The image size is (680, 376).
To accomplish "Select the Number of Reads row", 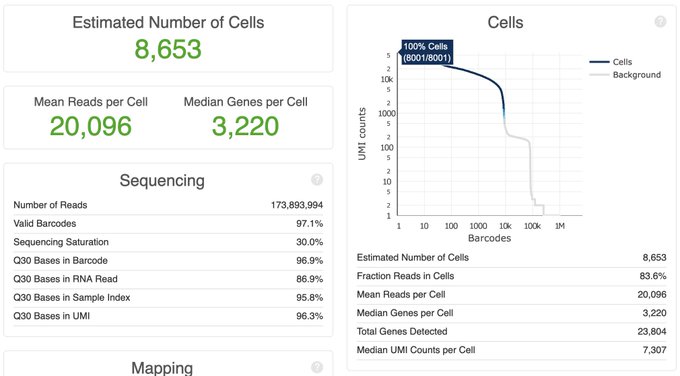I will [x=168, y=205].
